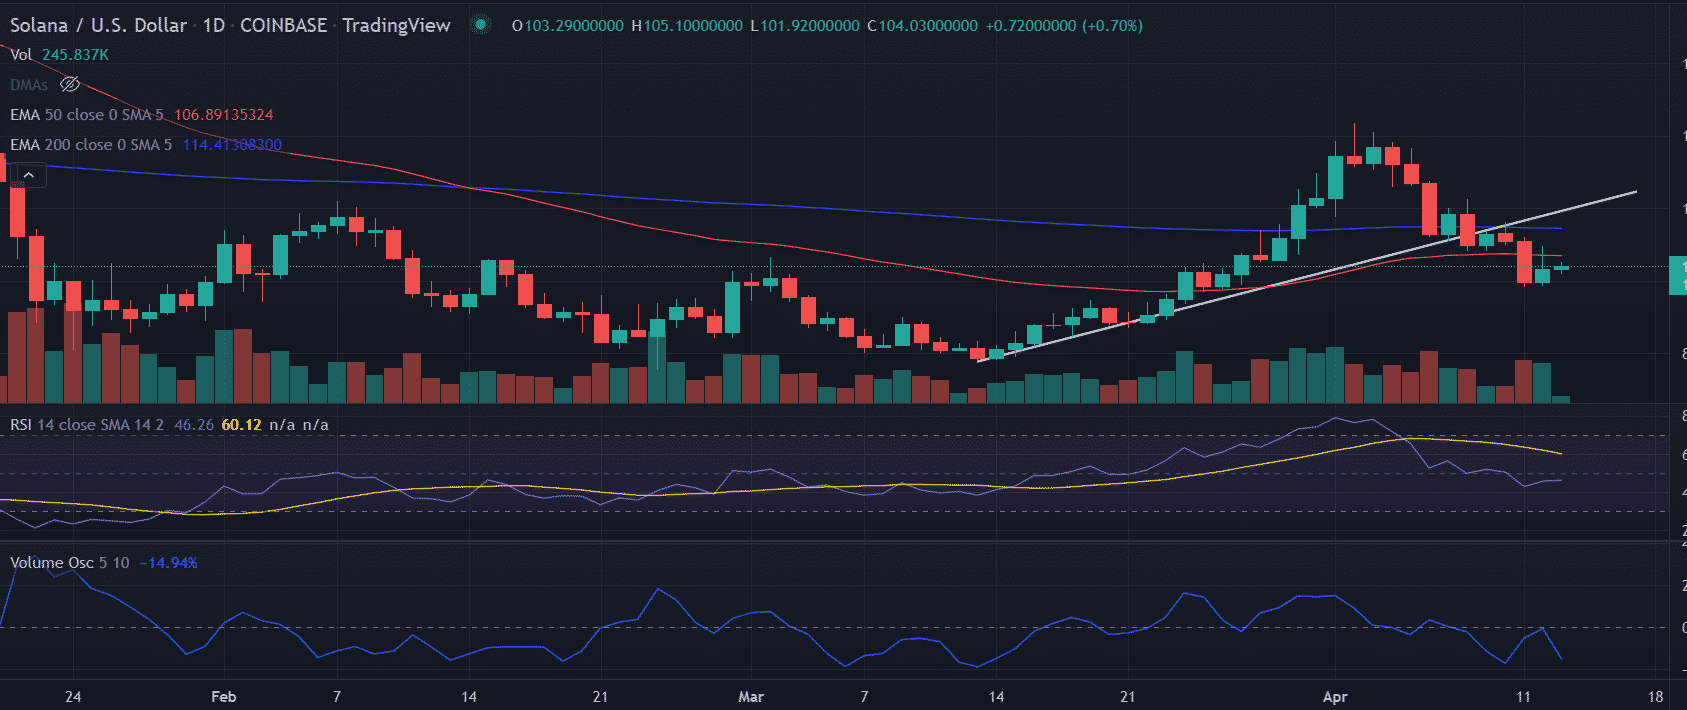Select the Solana / U.S. Dollar symbol title
The width and height of the screenshot is (1687, 710).
coord(98,25)
